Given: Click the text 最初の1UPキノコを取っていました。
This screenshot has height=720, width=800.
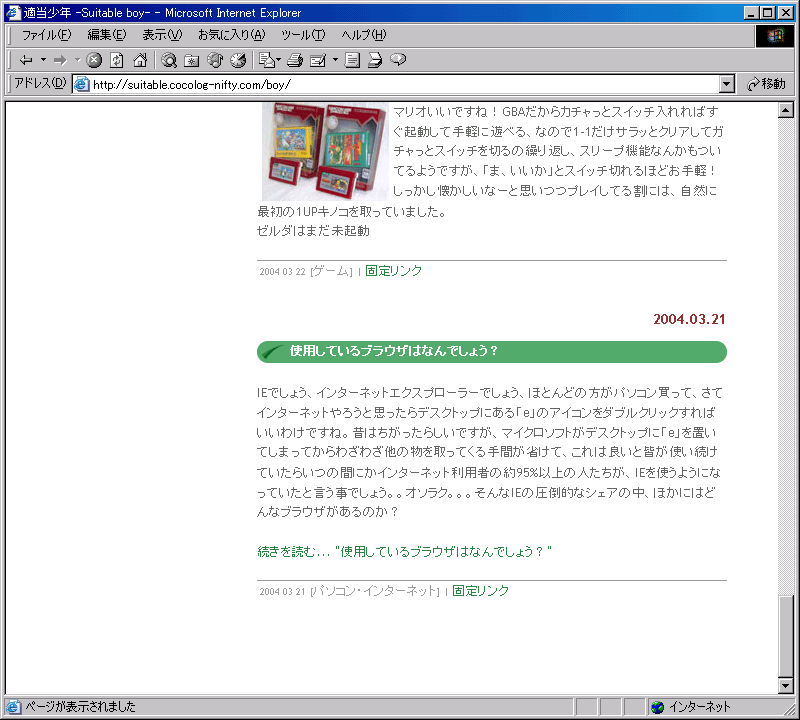Looking at the screenshot, I should 351,212.
